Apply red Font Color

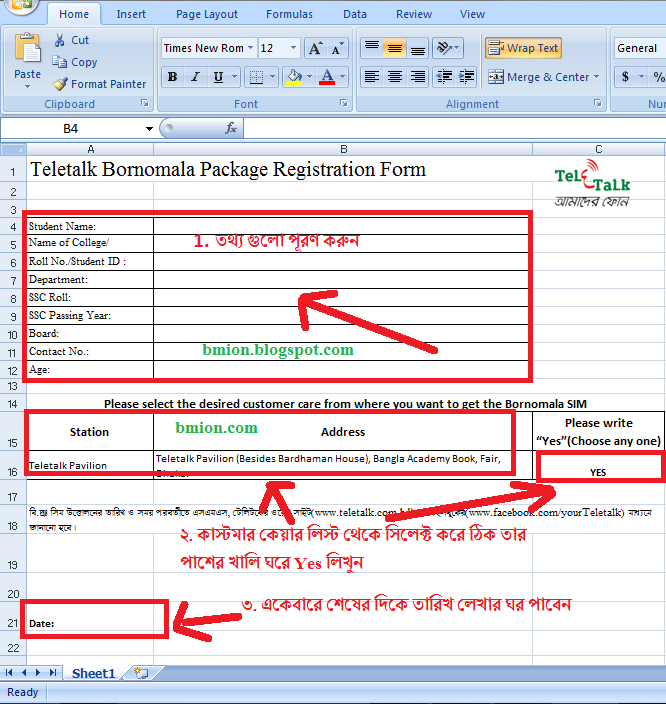pos(327,77)
